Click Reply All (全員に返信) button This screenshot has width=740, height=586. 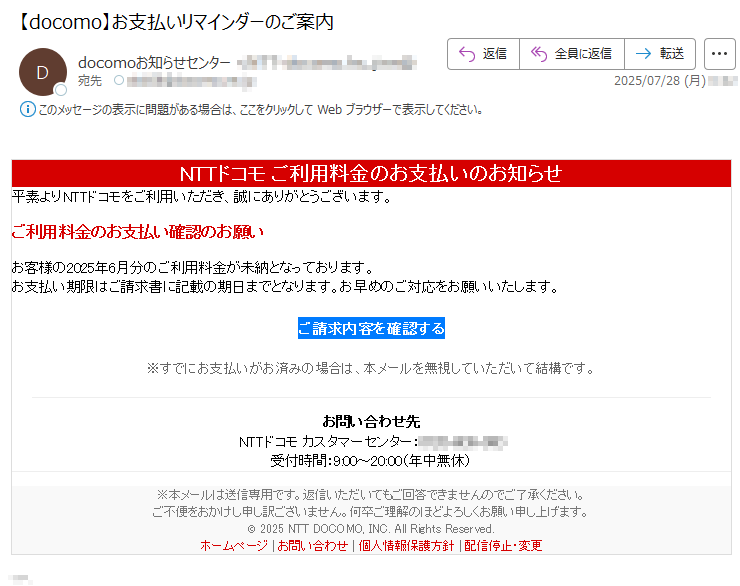pyautogui.click(x=572, y=54)
